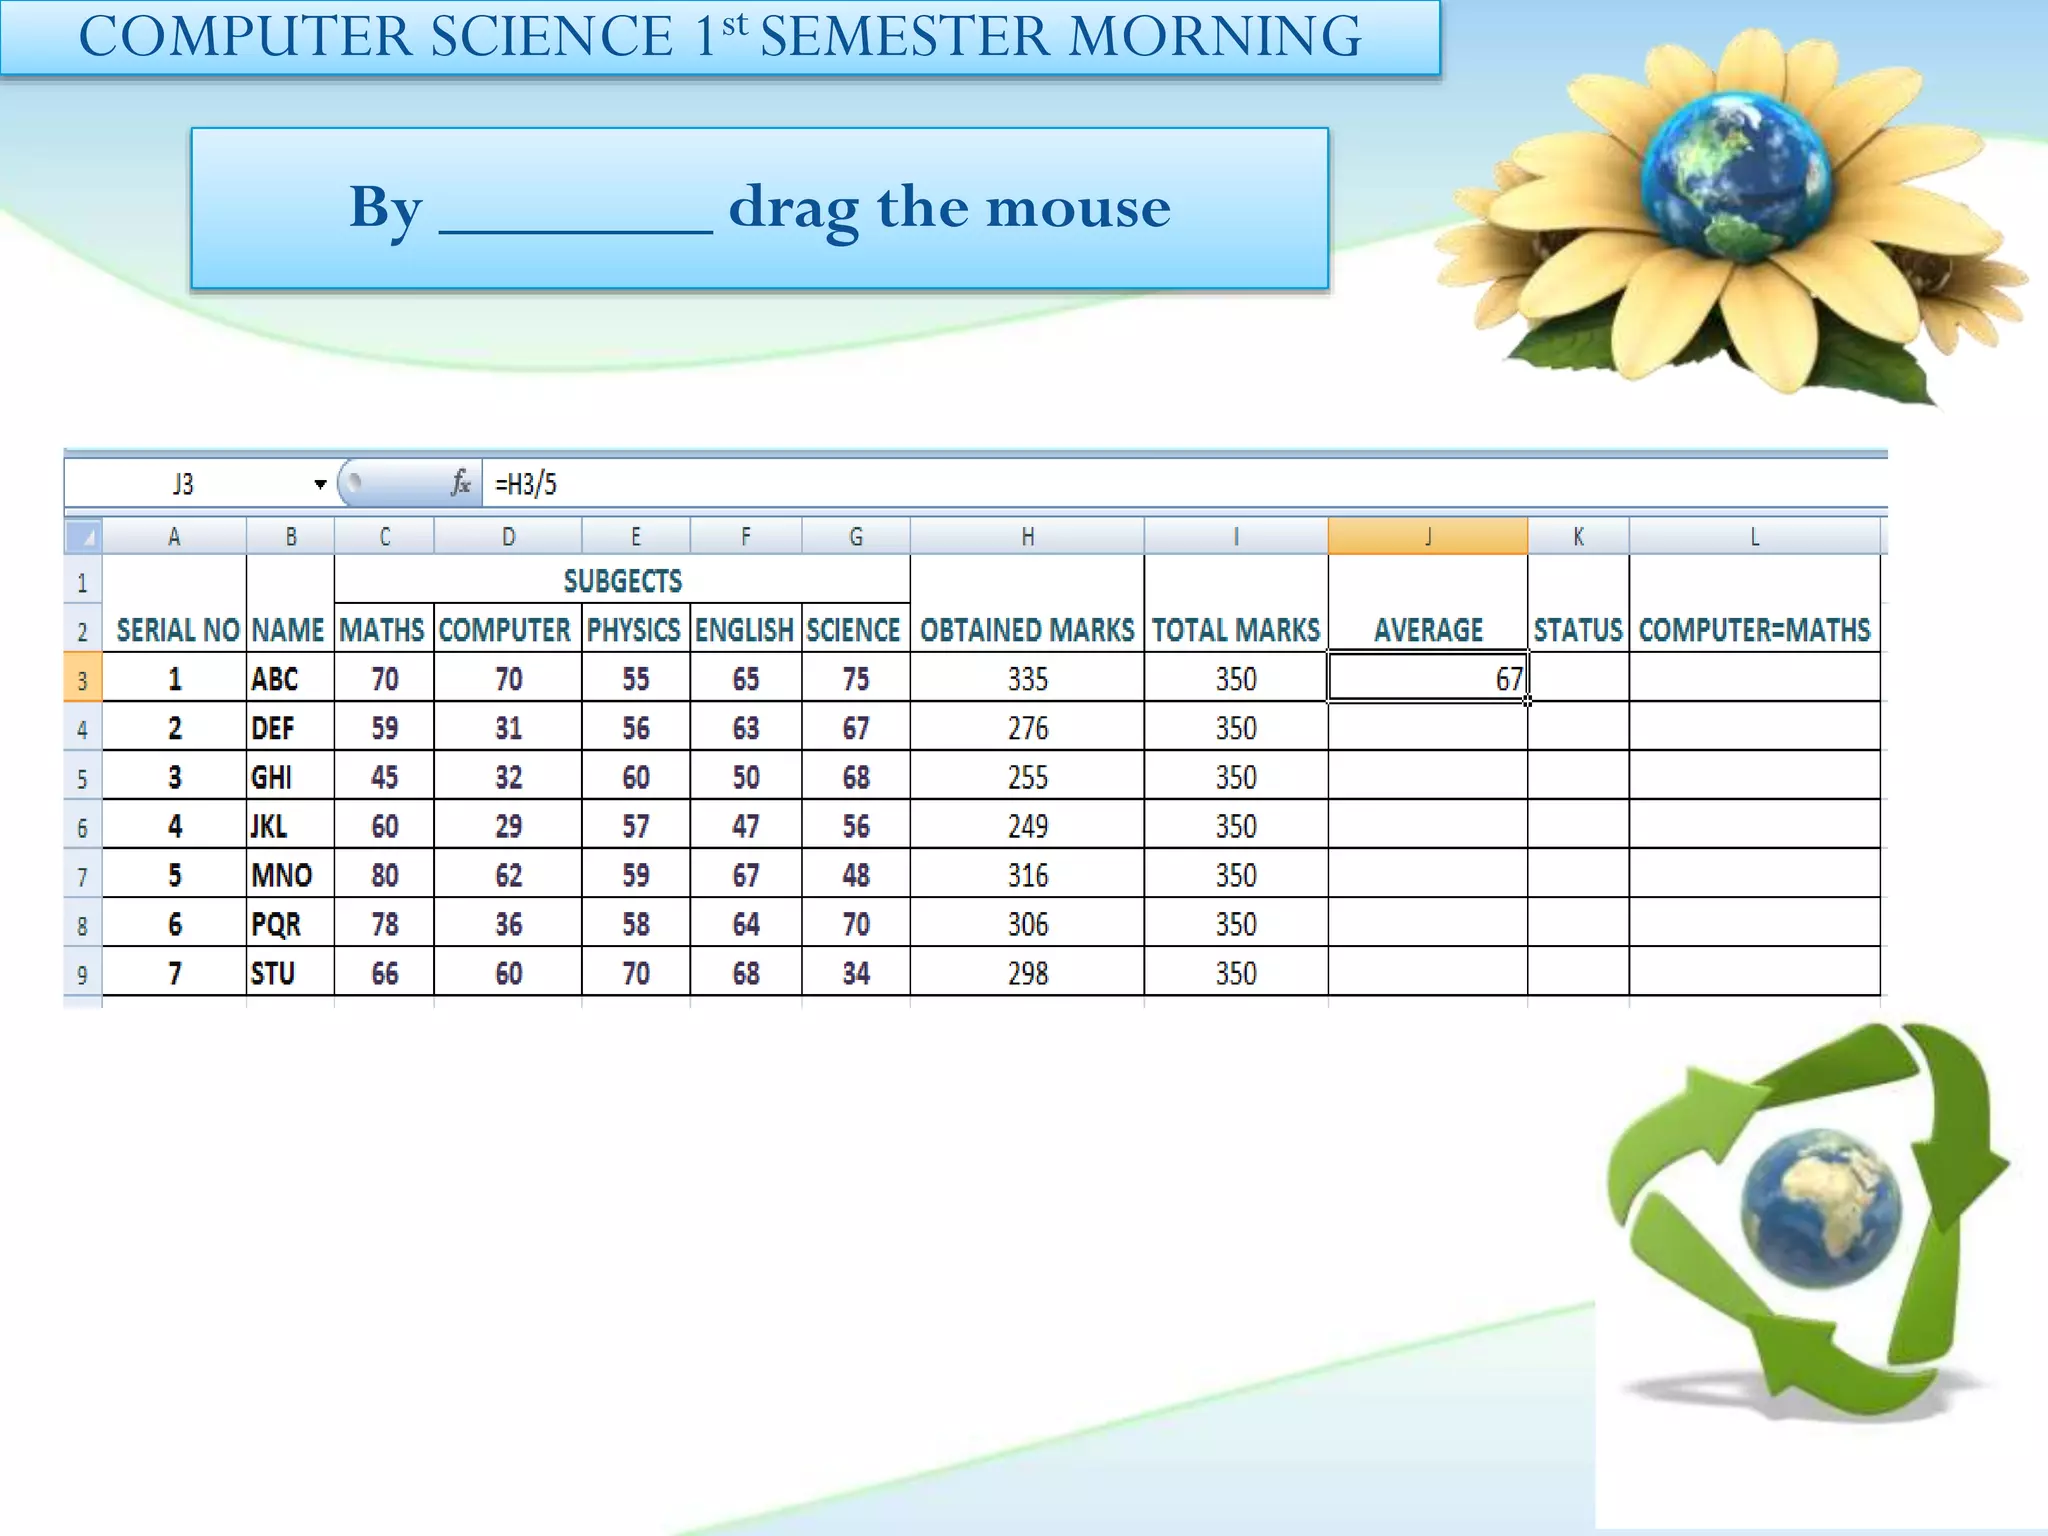Click the SUBGECTS merged header cell
Viewport: 2048px width, 1536px height.
[622, 580]
